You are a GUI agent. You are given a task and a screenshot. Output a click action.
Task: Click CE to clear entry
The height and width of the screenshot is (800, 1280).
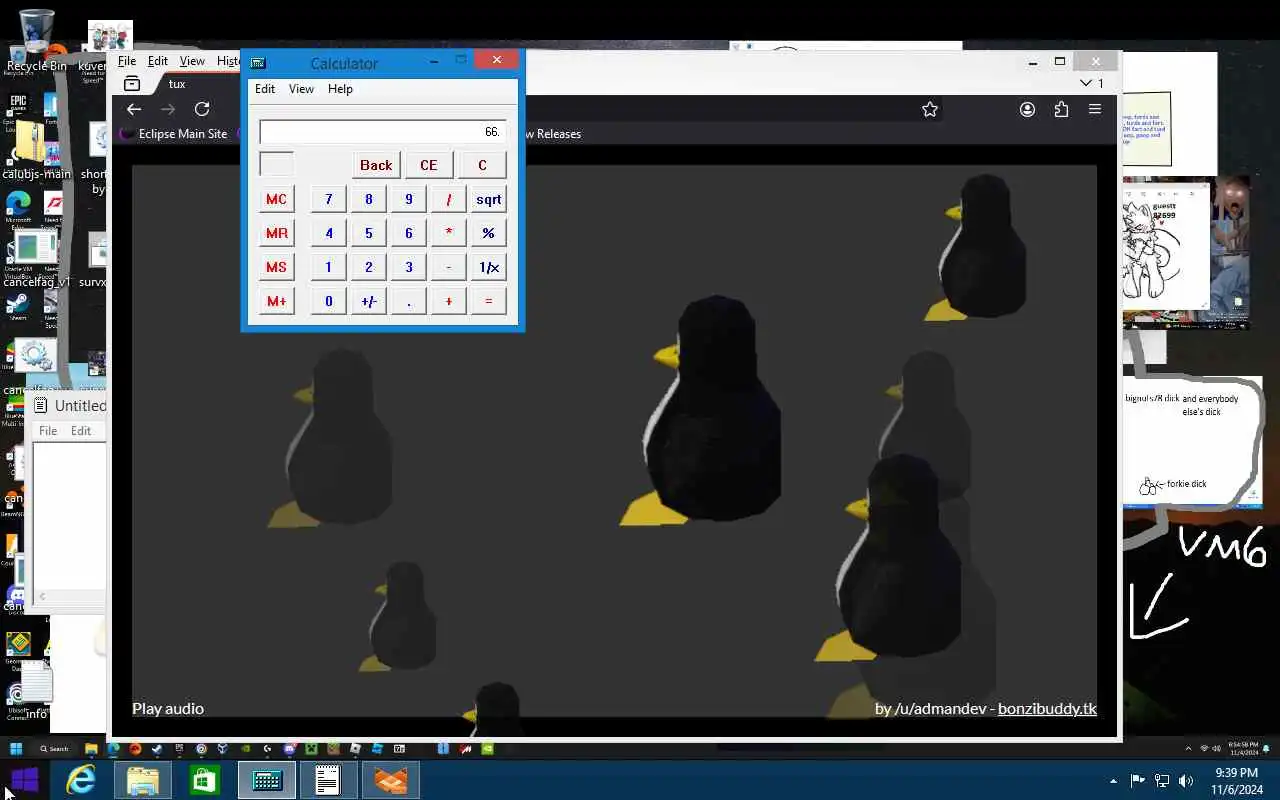[429, 165]
